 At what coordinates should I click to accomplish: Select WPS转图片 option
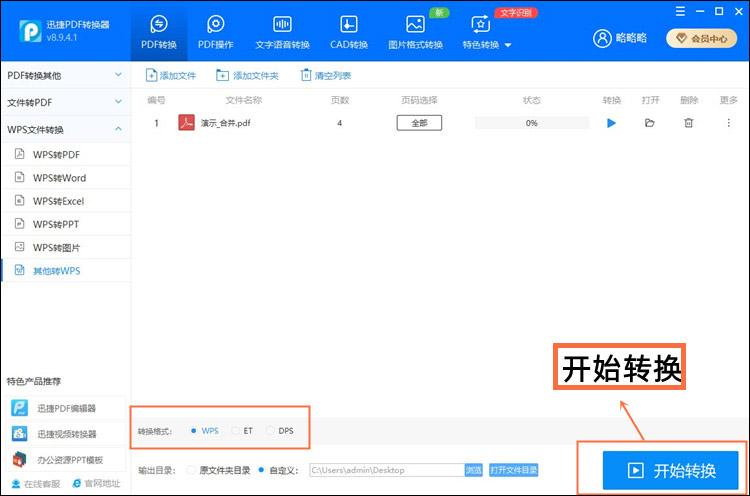[x=66, y=247]
